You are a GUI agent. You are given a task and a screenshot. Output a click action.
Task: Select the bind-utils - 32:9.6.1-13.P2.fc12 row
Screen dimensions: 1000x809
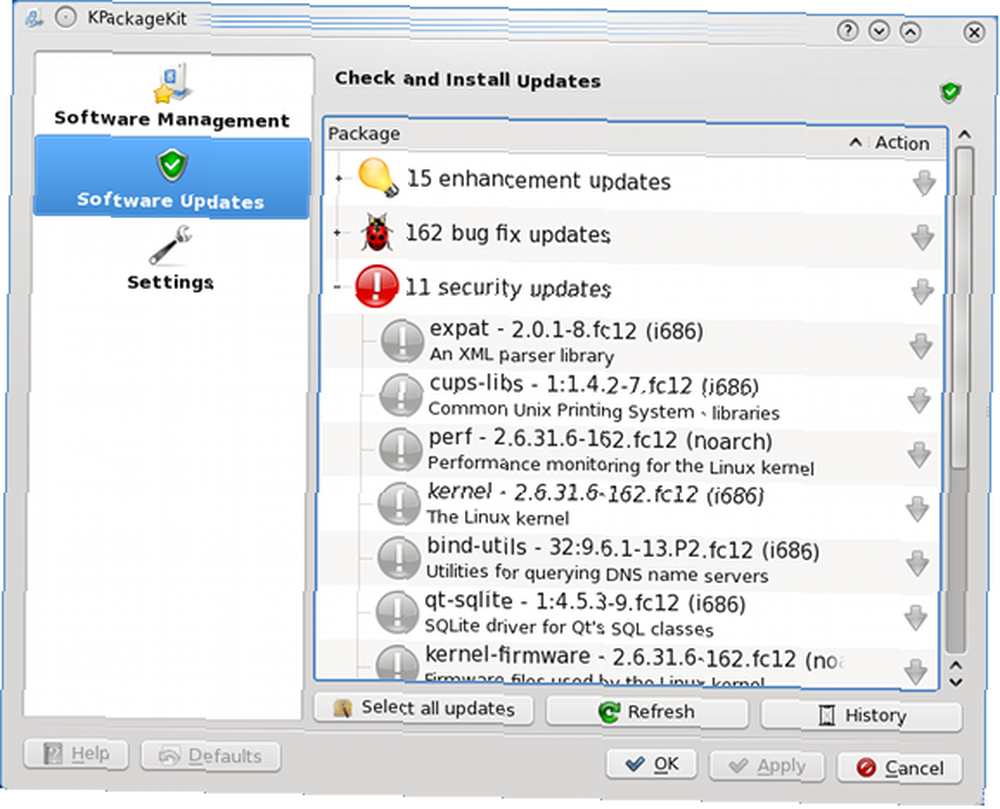coord(628,560)
